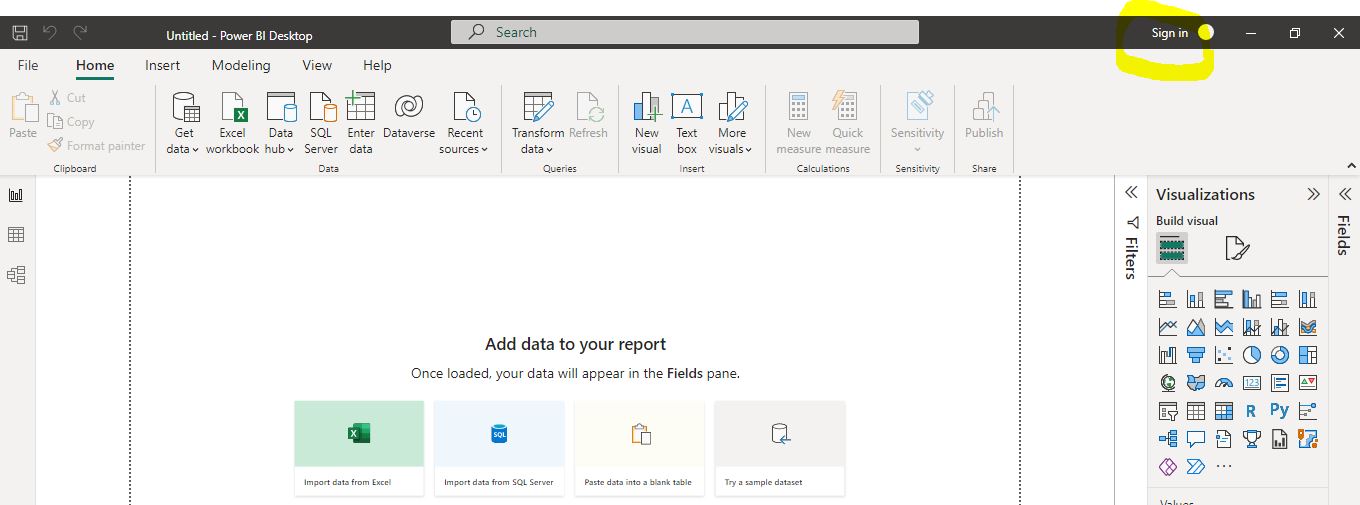Select the Stacked bar chart visual
The height and width of the screenshot is (505, 1360).
(x=1167, y=299)
